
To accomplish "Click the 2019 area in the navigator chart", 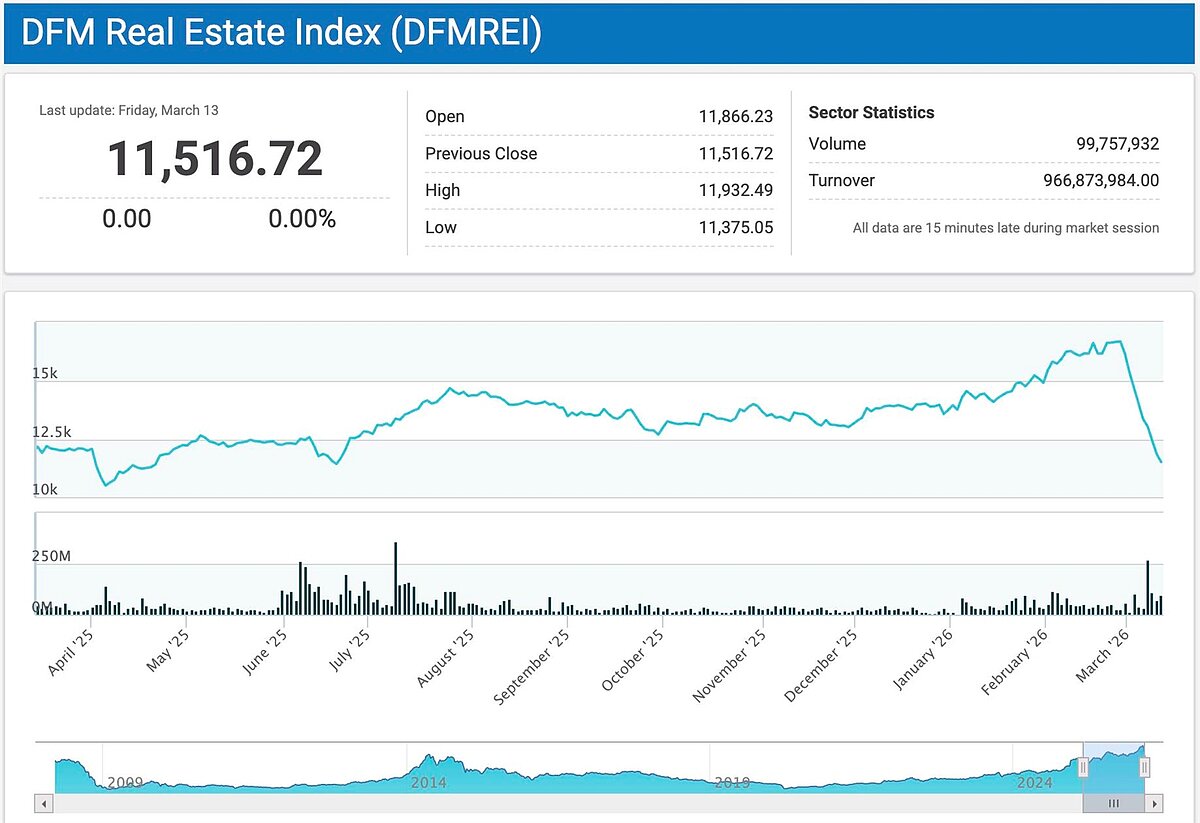I will point(732,781).
